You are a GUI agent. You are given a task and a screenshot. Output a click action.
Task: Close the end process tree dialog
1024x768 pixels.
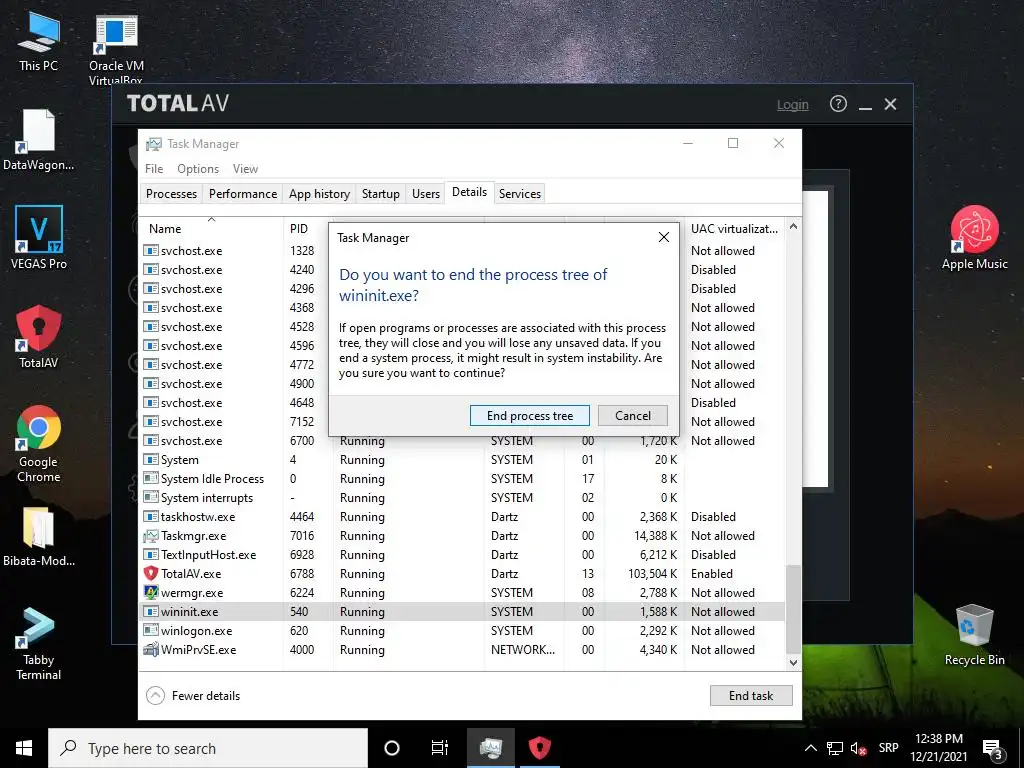pyautogui.click(x=664, y=237)
